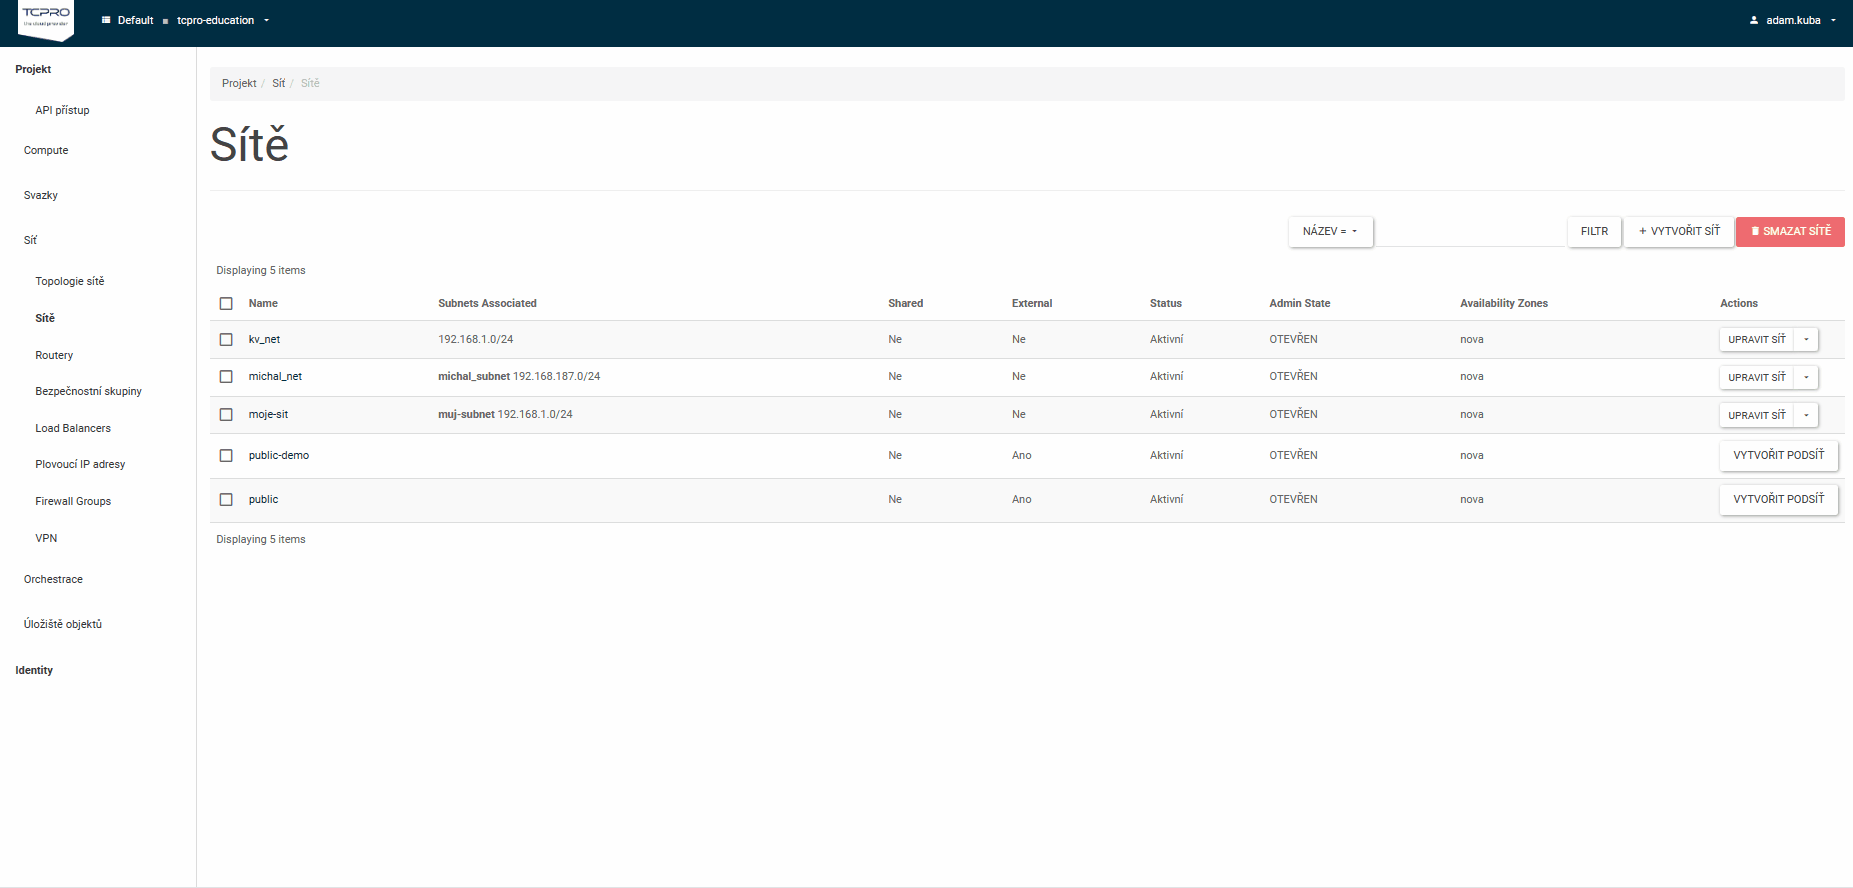Click the user icon beside adam.kuba
The image size is (1853, 888).
pyautogui.click(x=1754, y=20)
